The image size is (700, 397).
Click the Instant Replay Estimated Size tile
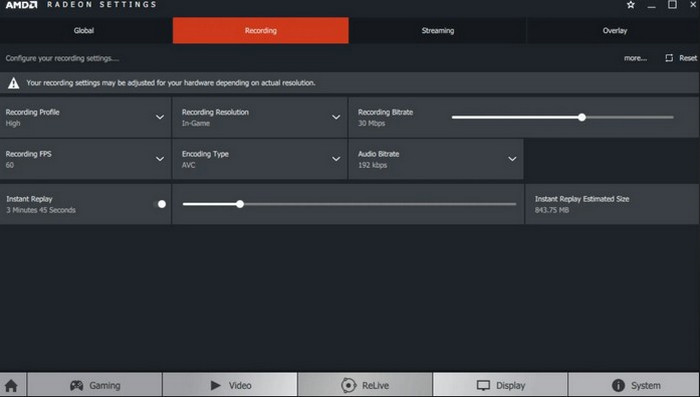coord(612,204)
